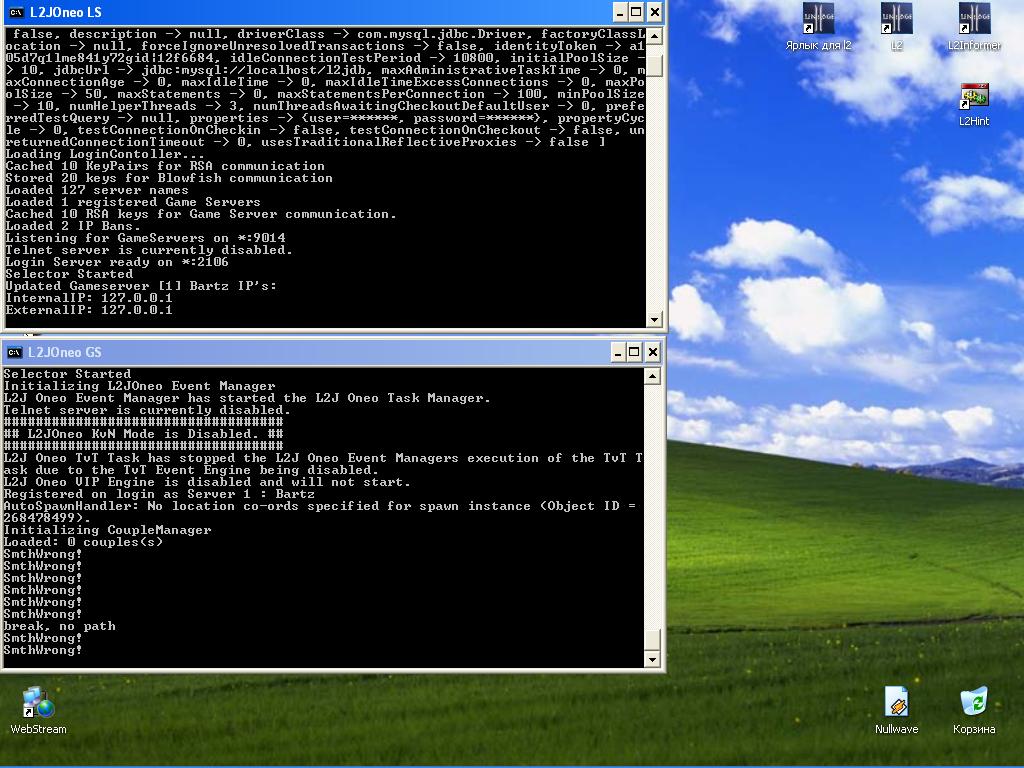Click "Cached 10 RSA keys for Game Server communication."
The width and height of the screenshot is (1024, 768).
[x=201, y=214]
